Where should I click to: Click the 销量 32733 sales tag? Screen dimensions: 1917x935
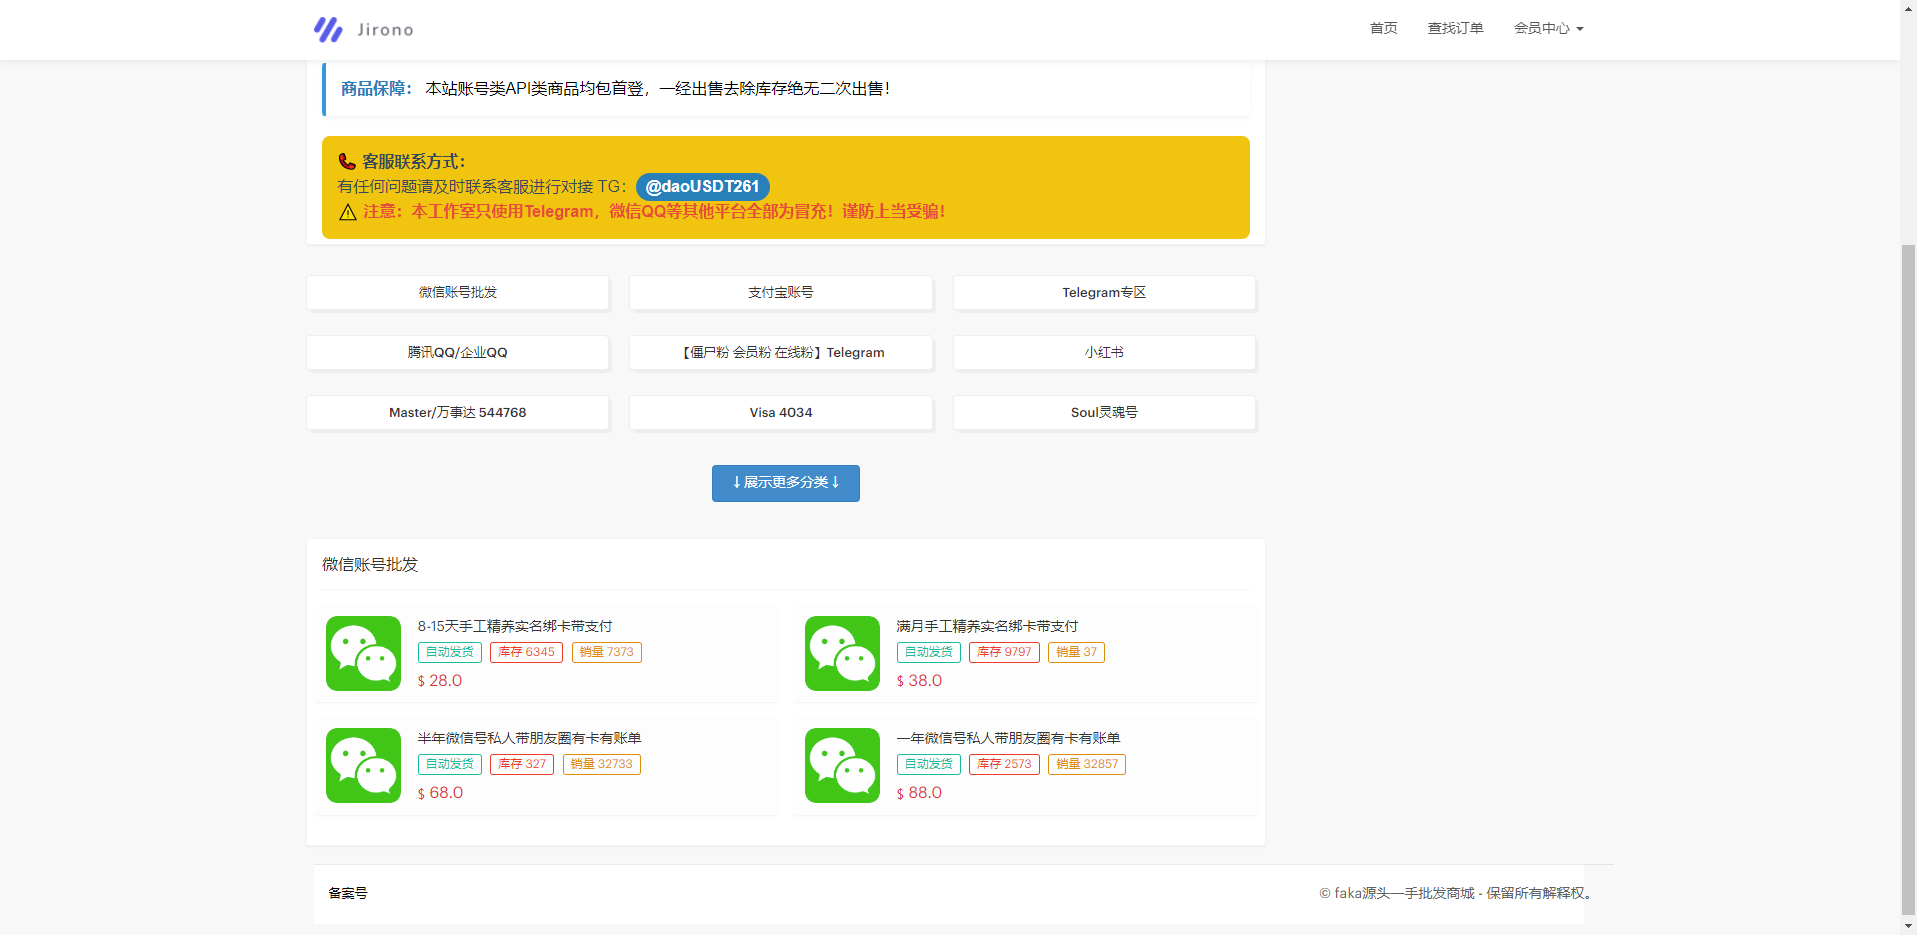tap(601, 764)
